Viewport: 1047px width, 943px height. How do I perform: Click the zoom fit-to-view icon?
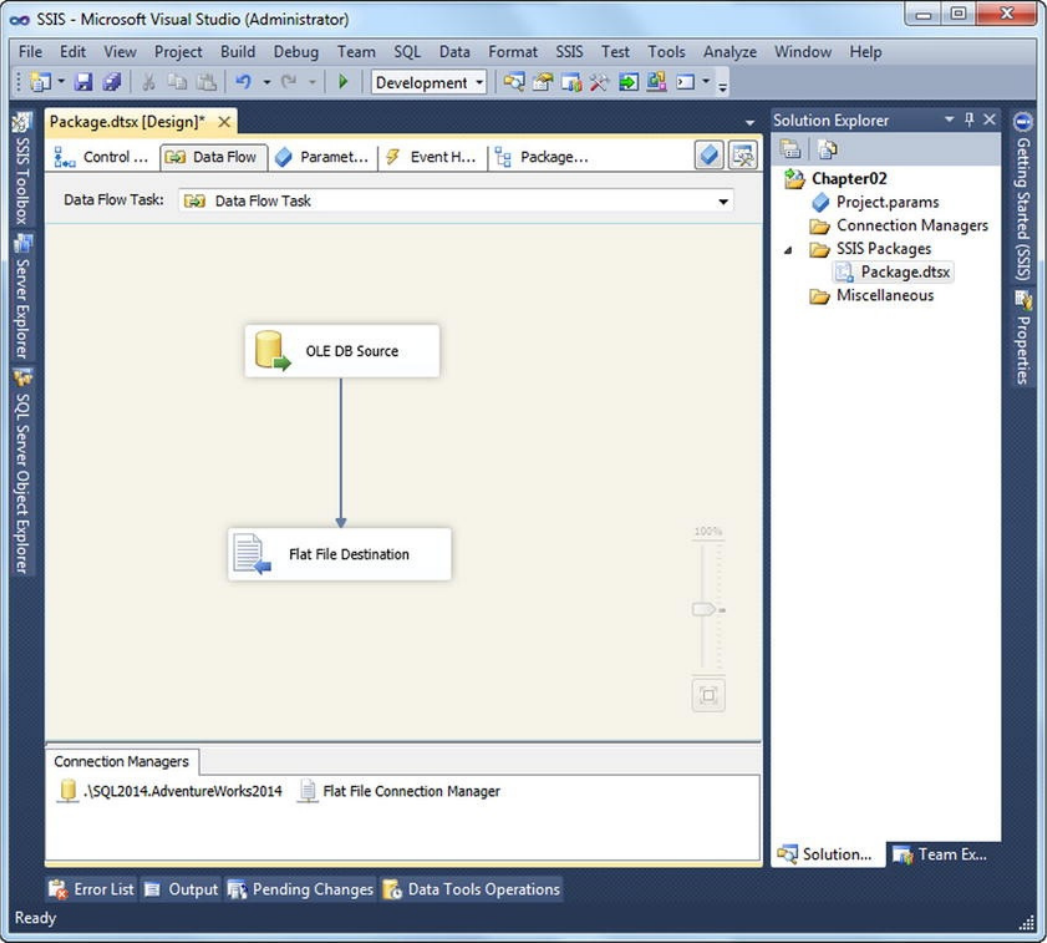coord(708,695)
